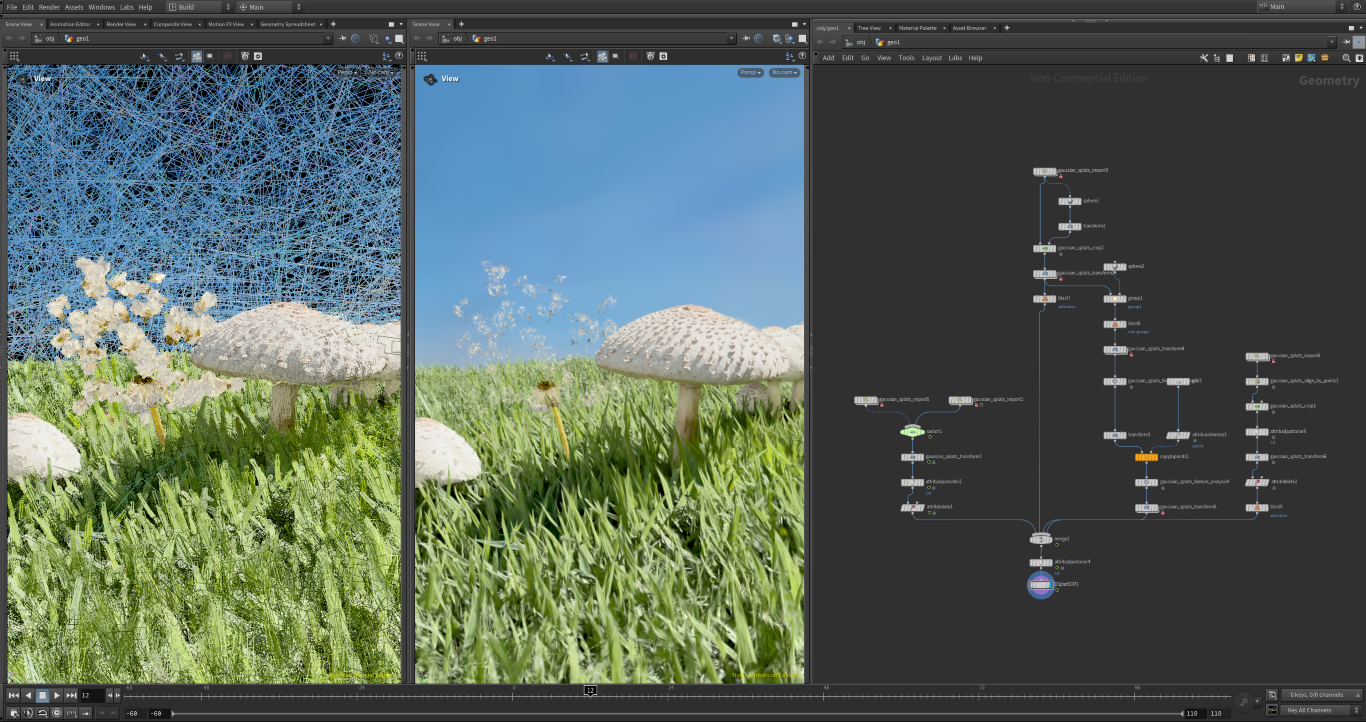This screenshot has width=1366, height=722.
Task: Click Go in network editor menu
Action: 865,58
